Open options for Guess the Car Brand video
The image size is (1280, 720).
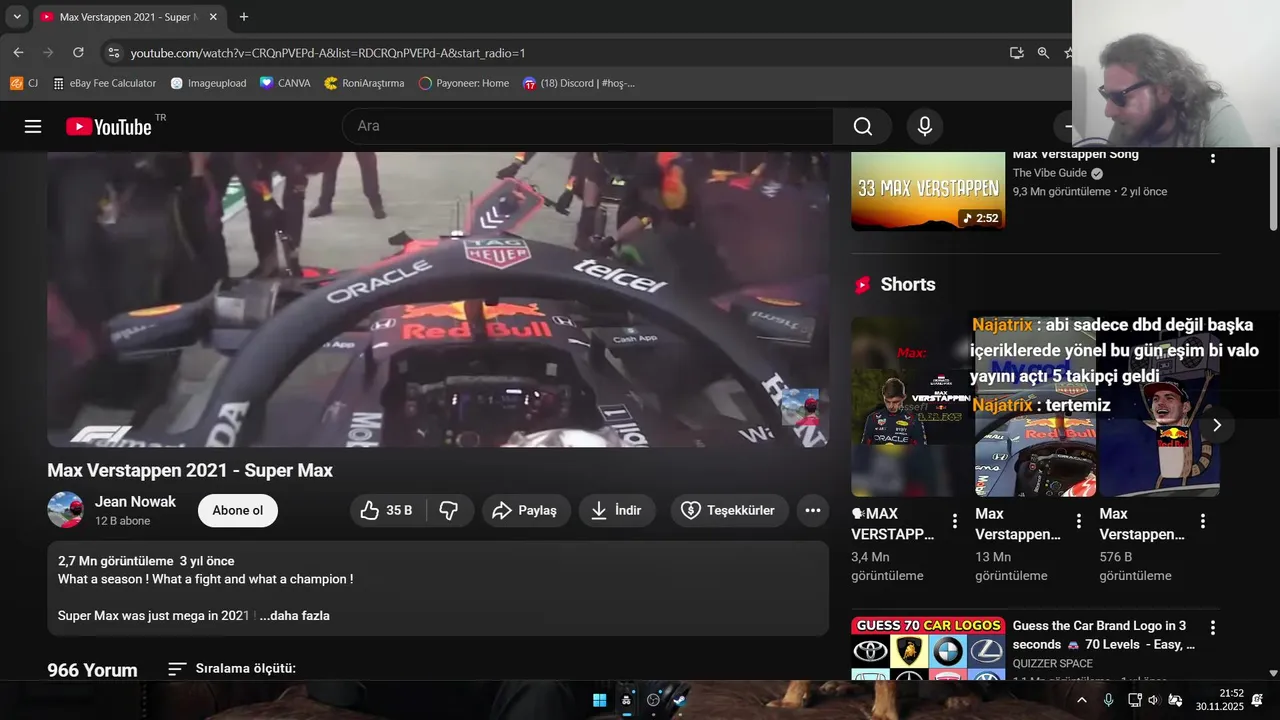coord(1213,628)
